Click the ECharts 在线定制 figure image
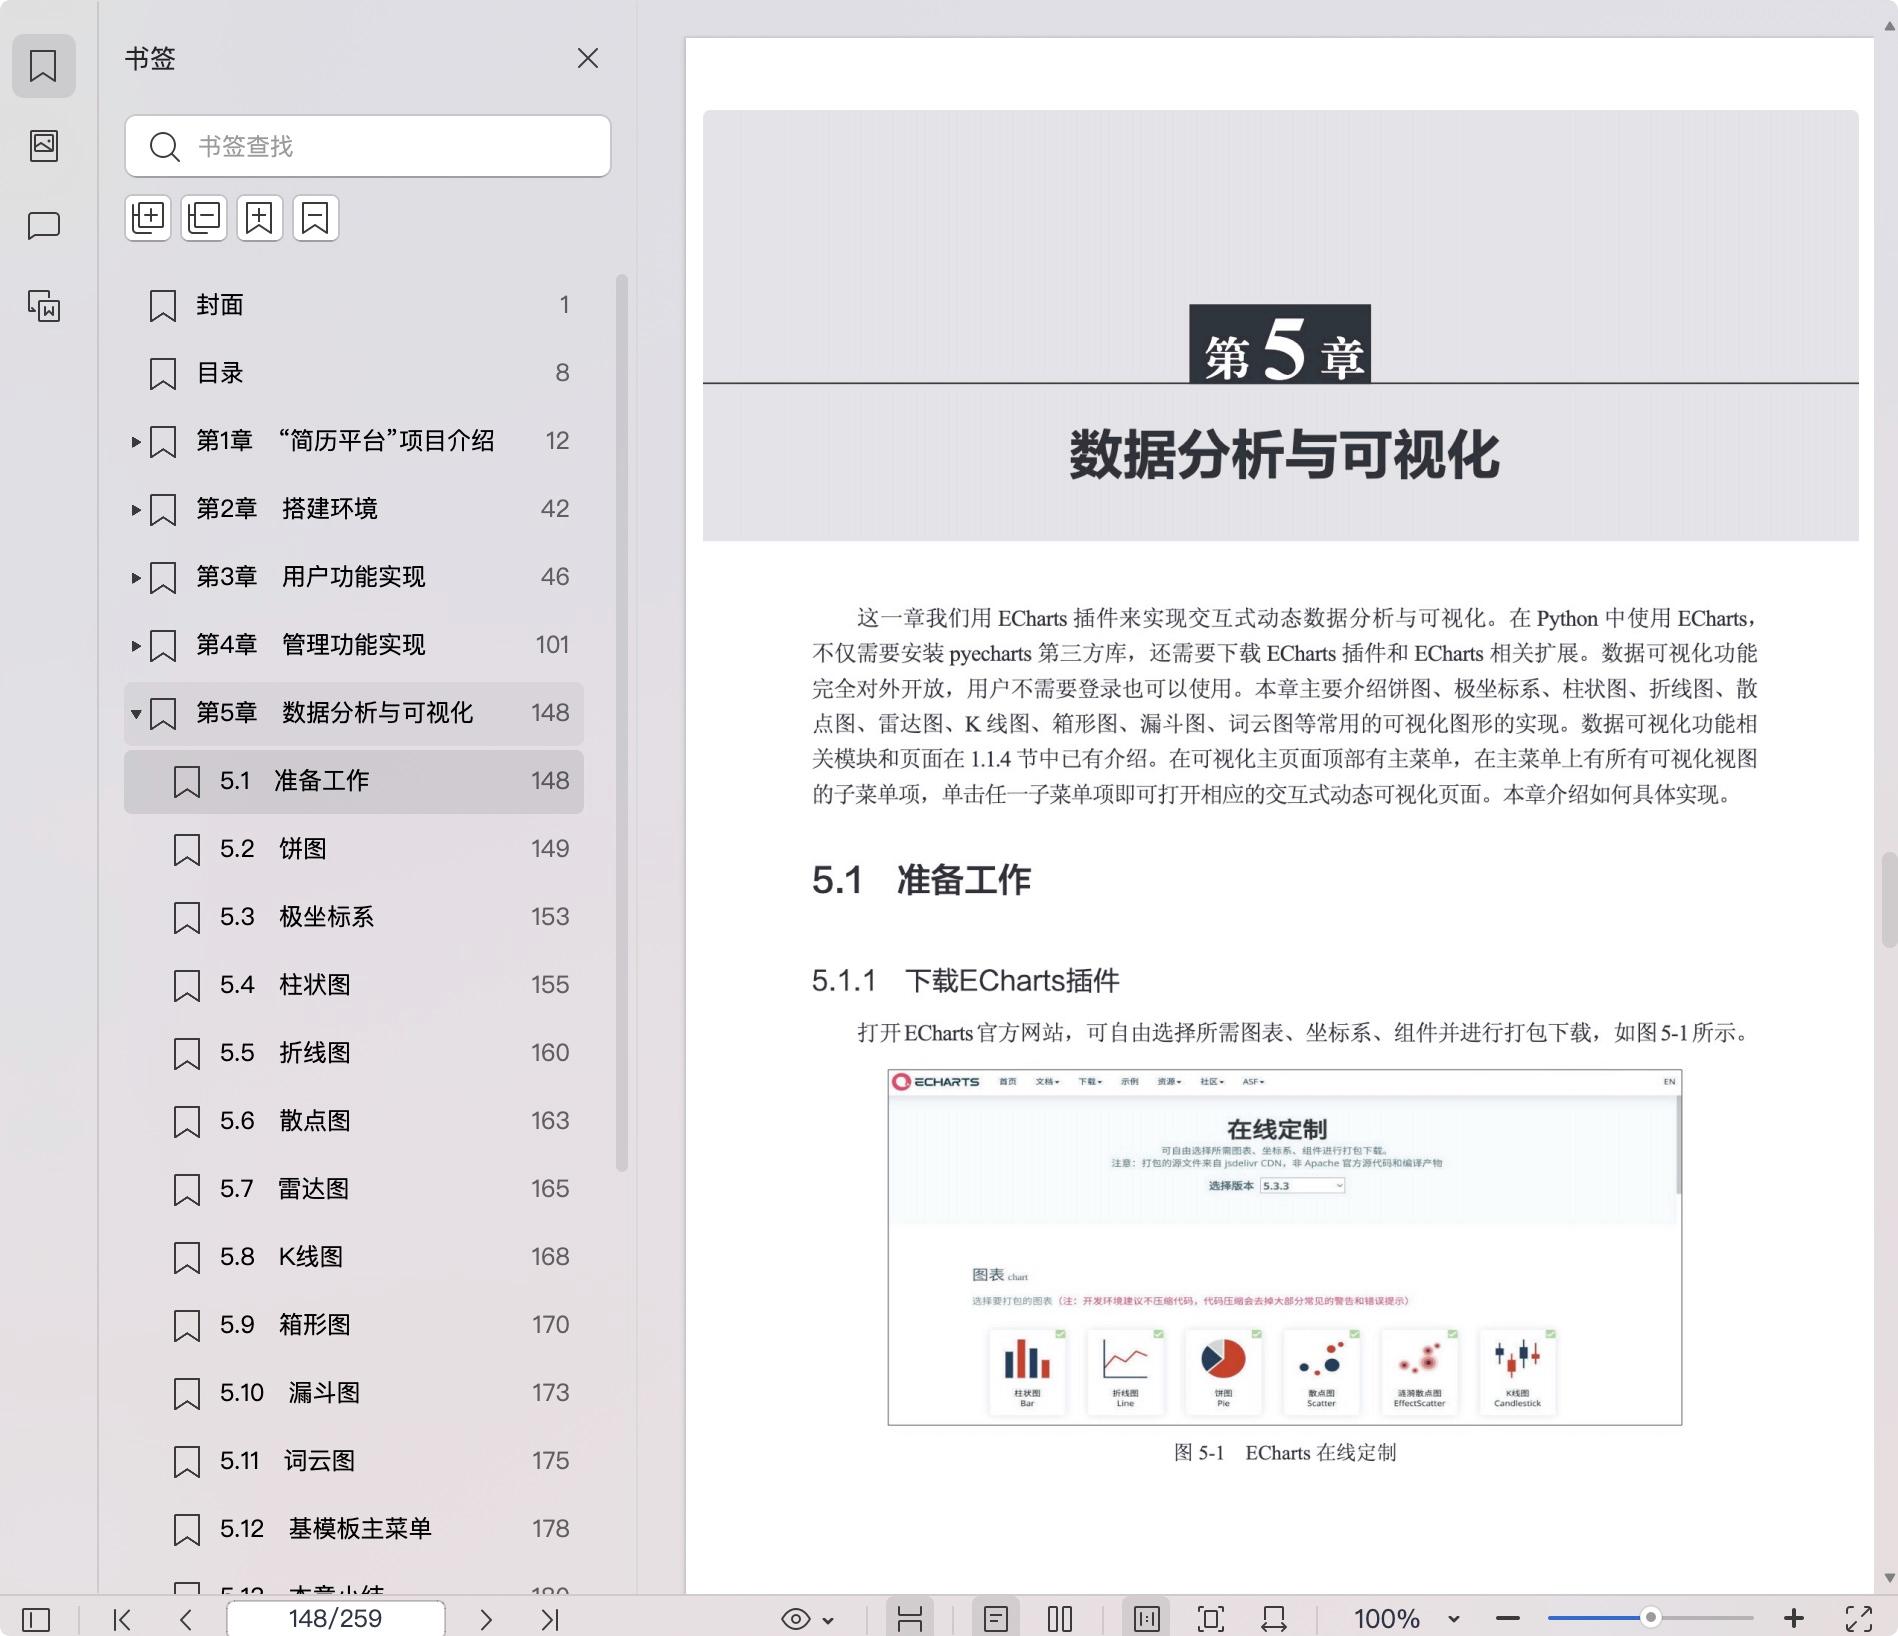This screenshot has height=1636, width=1898. pyautogui.click(x=1285, y=1247)
